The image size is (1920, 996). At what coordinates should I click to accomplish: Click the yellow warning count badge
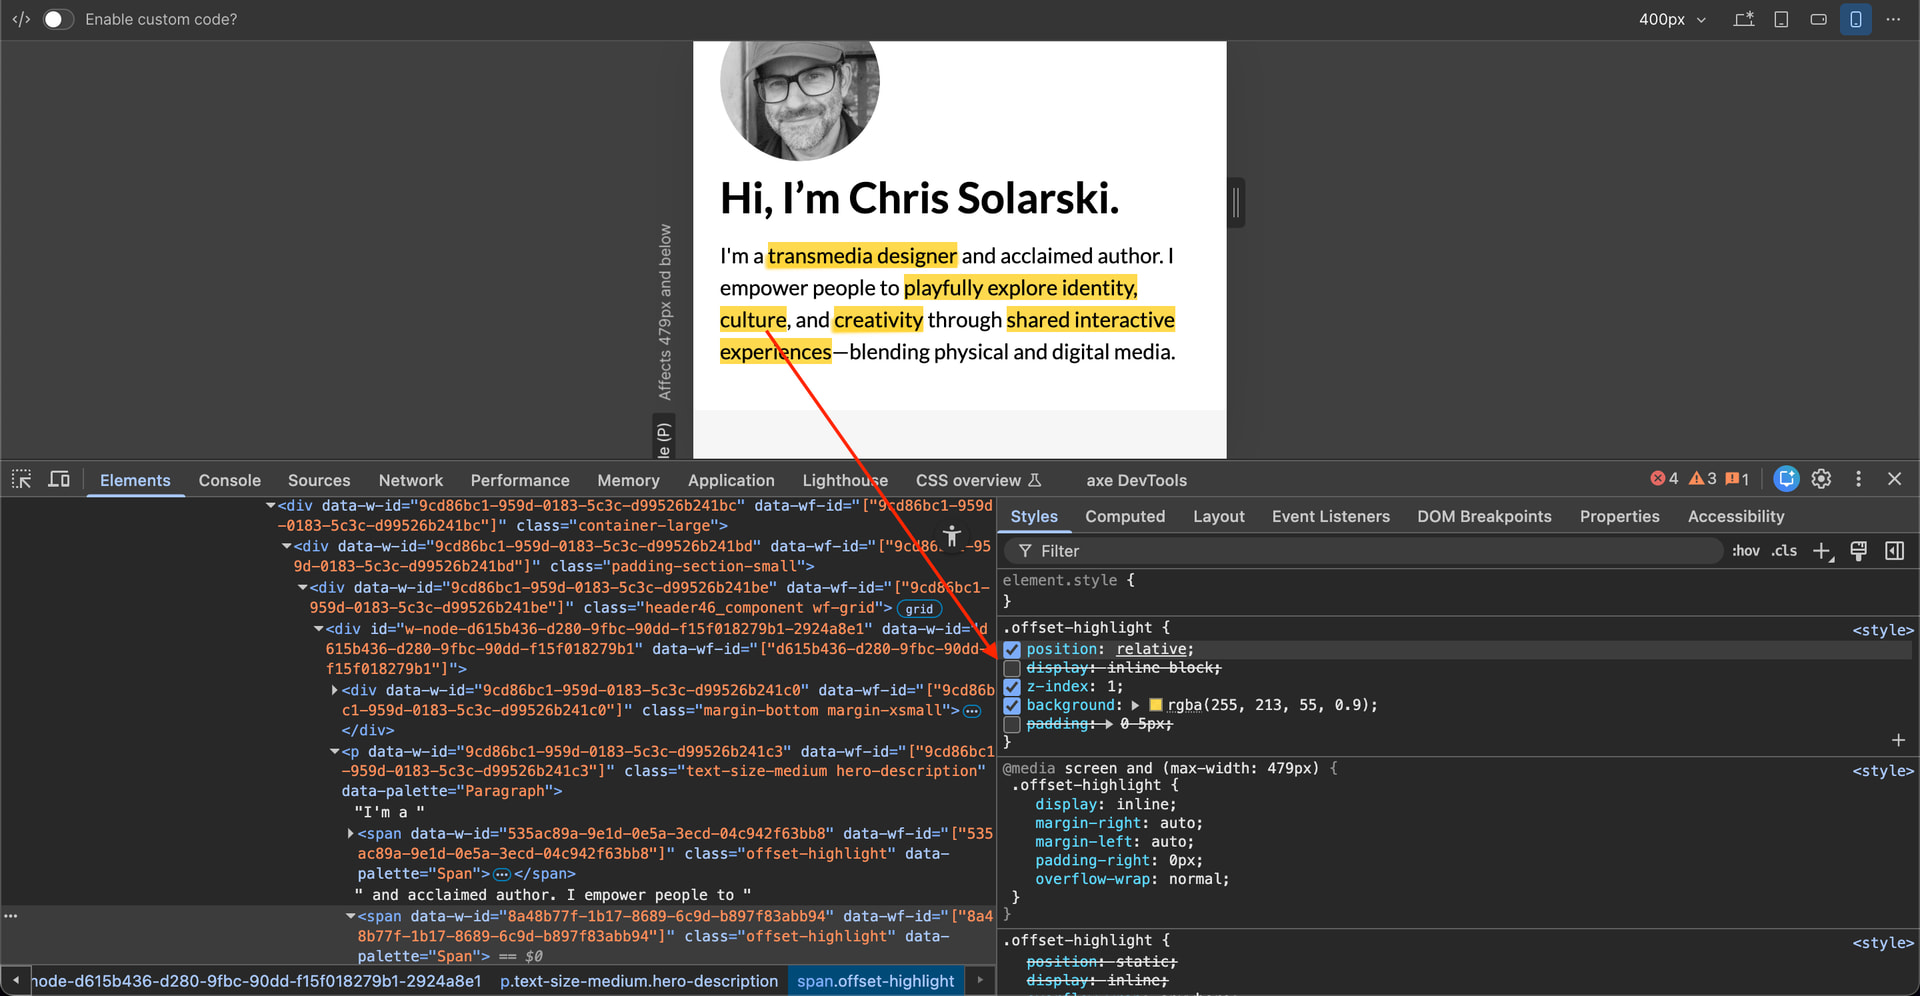click(x=1703, y=479)
